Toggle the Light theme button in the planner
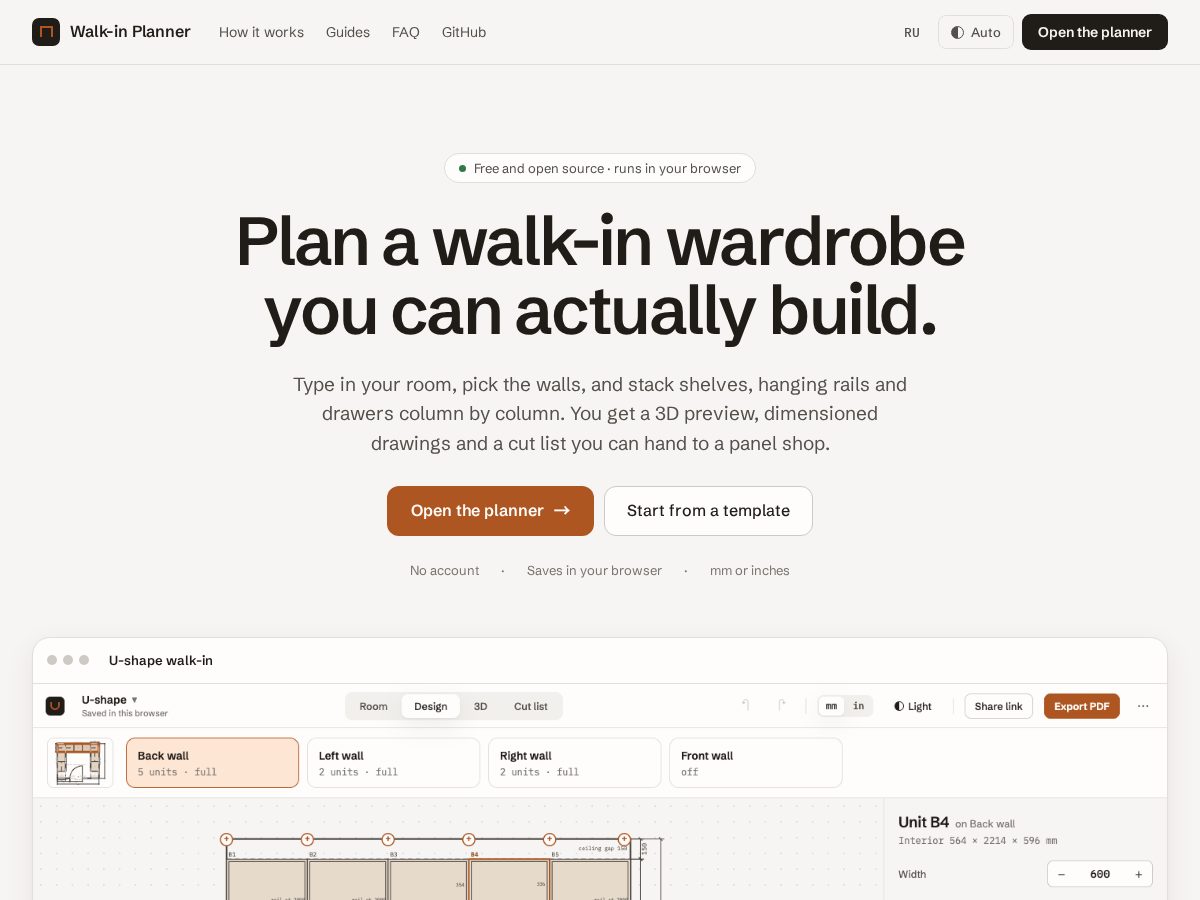 click(913, 706)
